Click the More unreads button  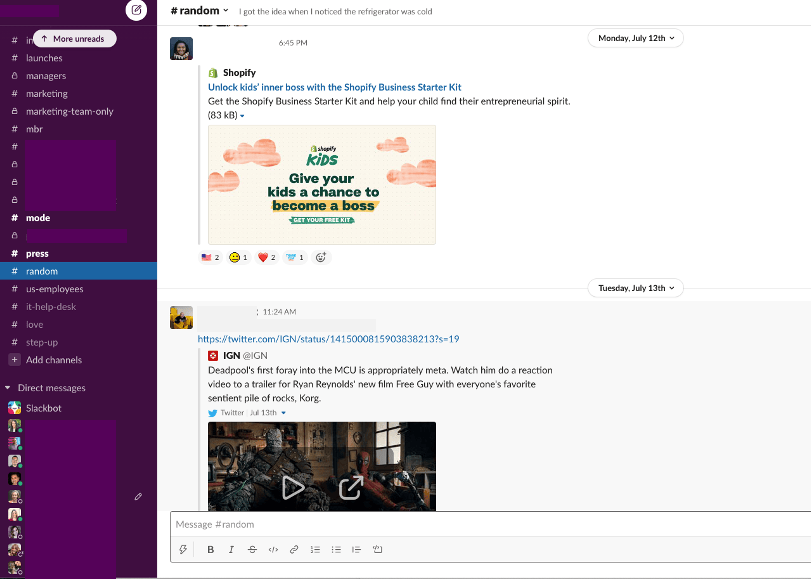75,39
